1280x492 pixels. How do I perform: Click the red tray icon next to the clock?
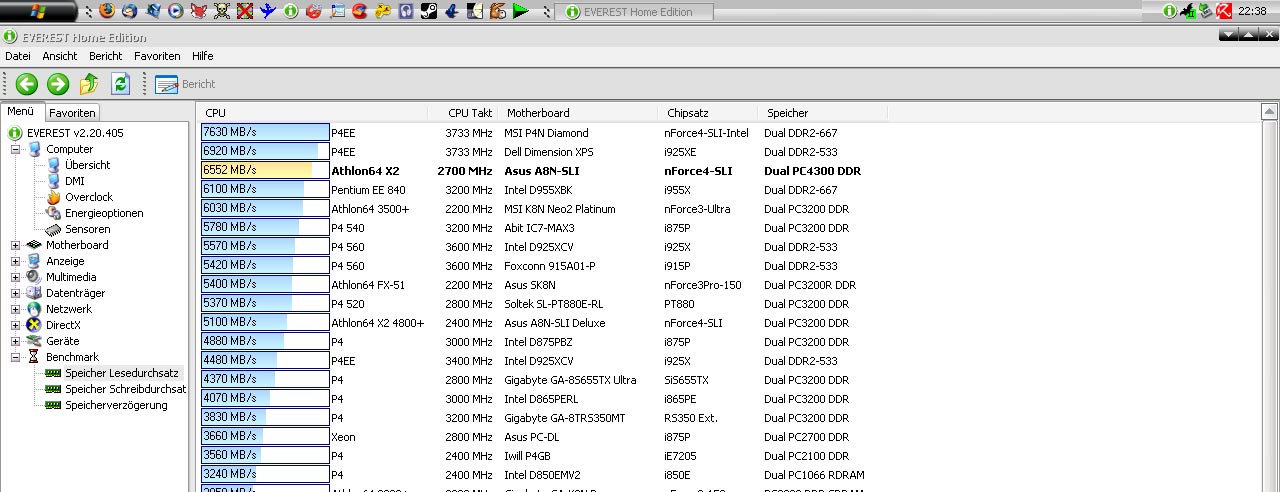pos(1223,11)
